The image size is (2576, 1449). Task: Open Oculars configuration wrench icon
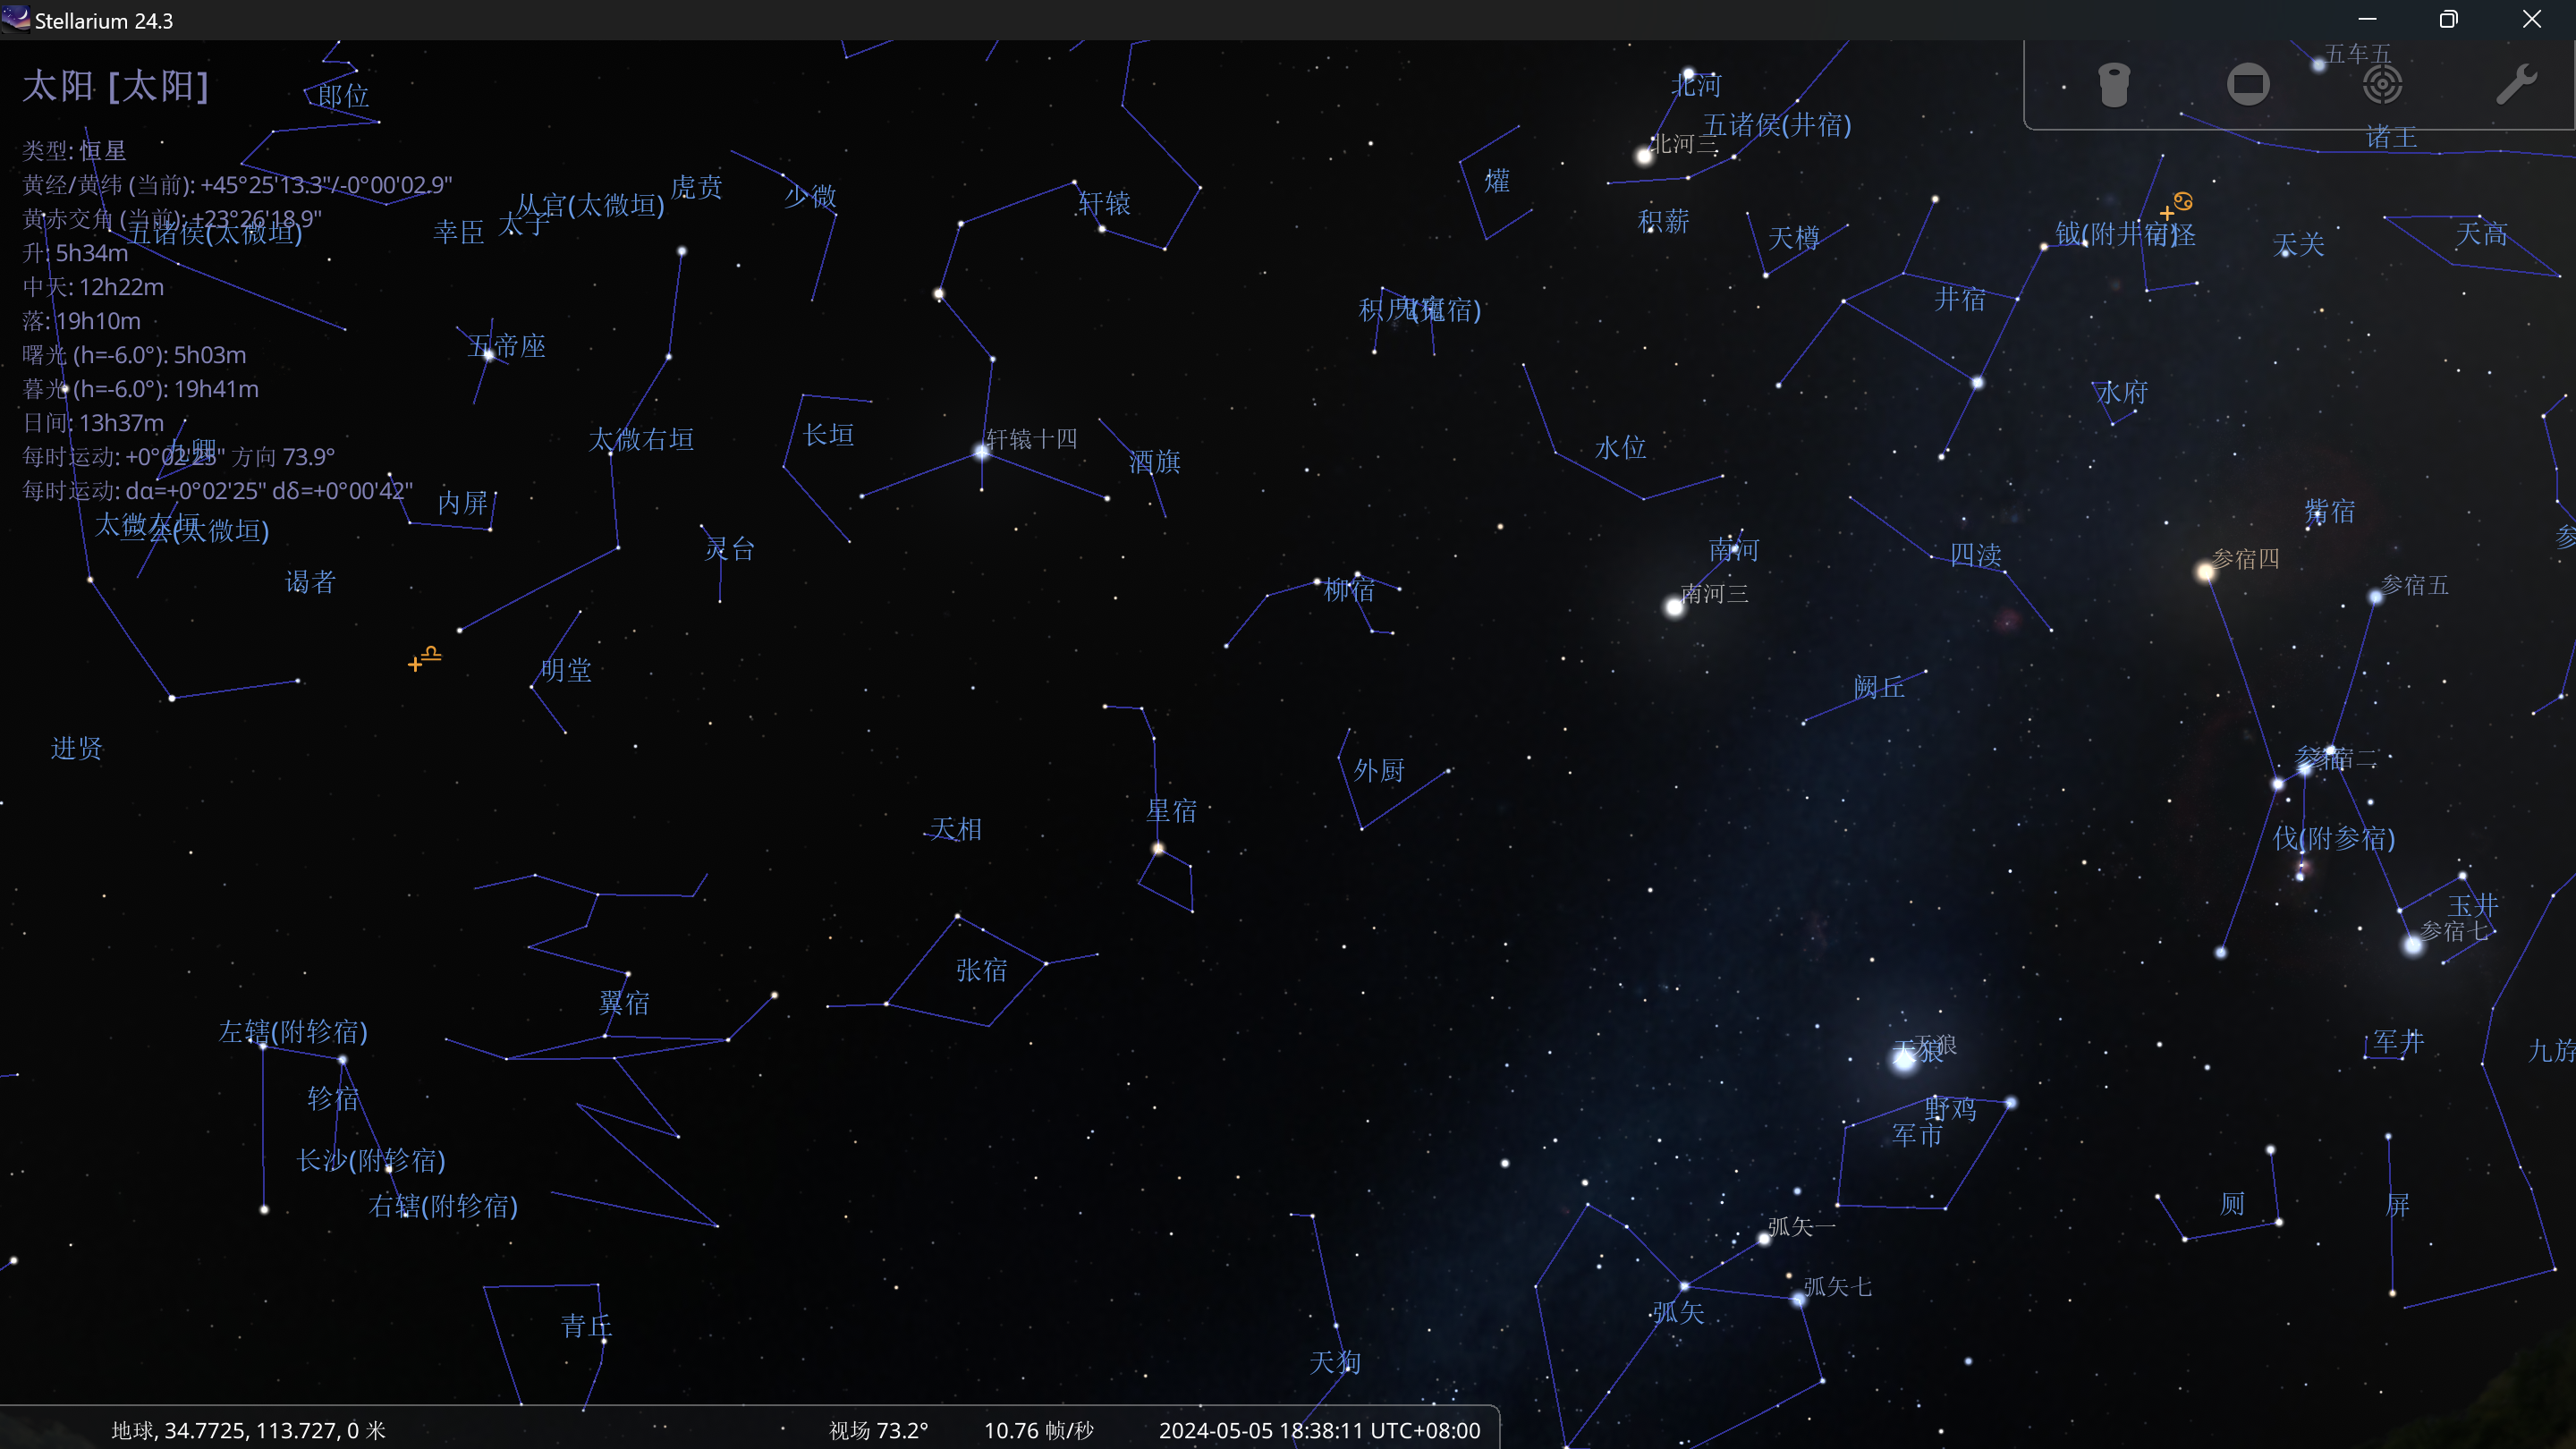pos(2516,84)
